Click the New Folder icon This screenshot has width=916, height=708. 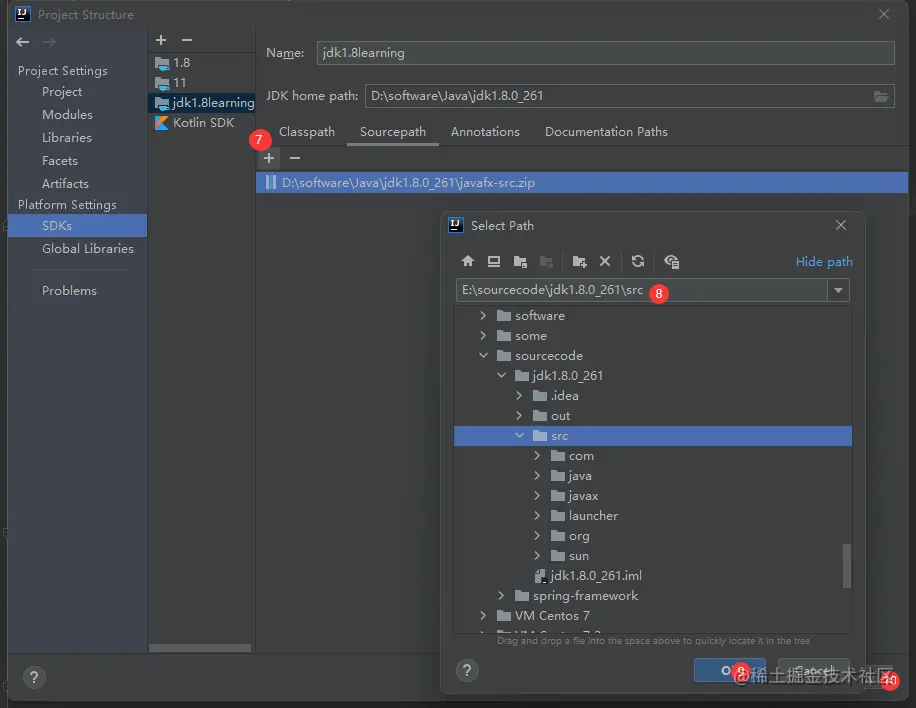(579, 261)
